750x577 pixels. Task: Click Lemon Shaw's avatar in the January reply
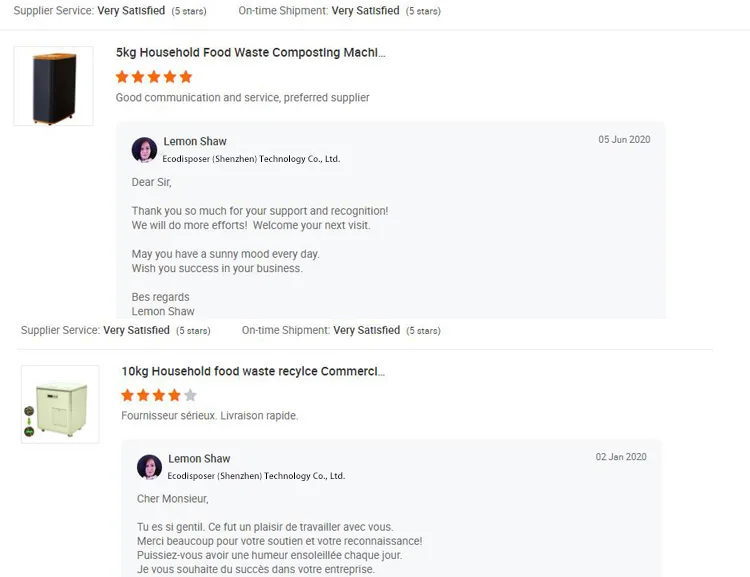tap(150, 467)
